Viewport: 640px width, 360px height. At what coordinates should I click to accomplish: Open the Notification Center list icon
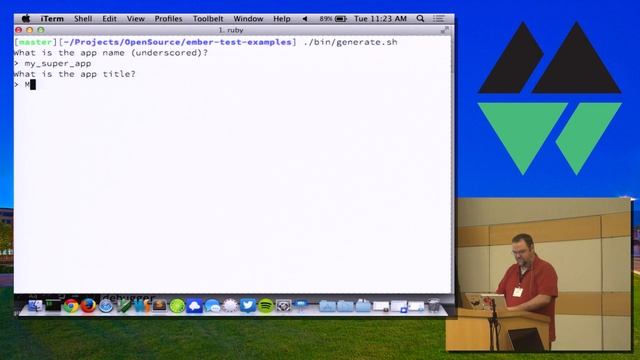[x=438, y=19]
